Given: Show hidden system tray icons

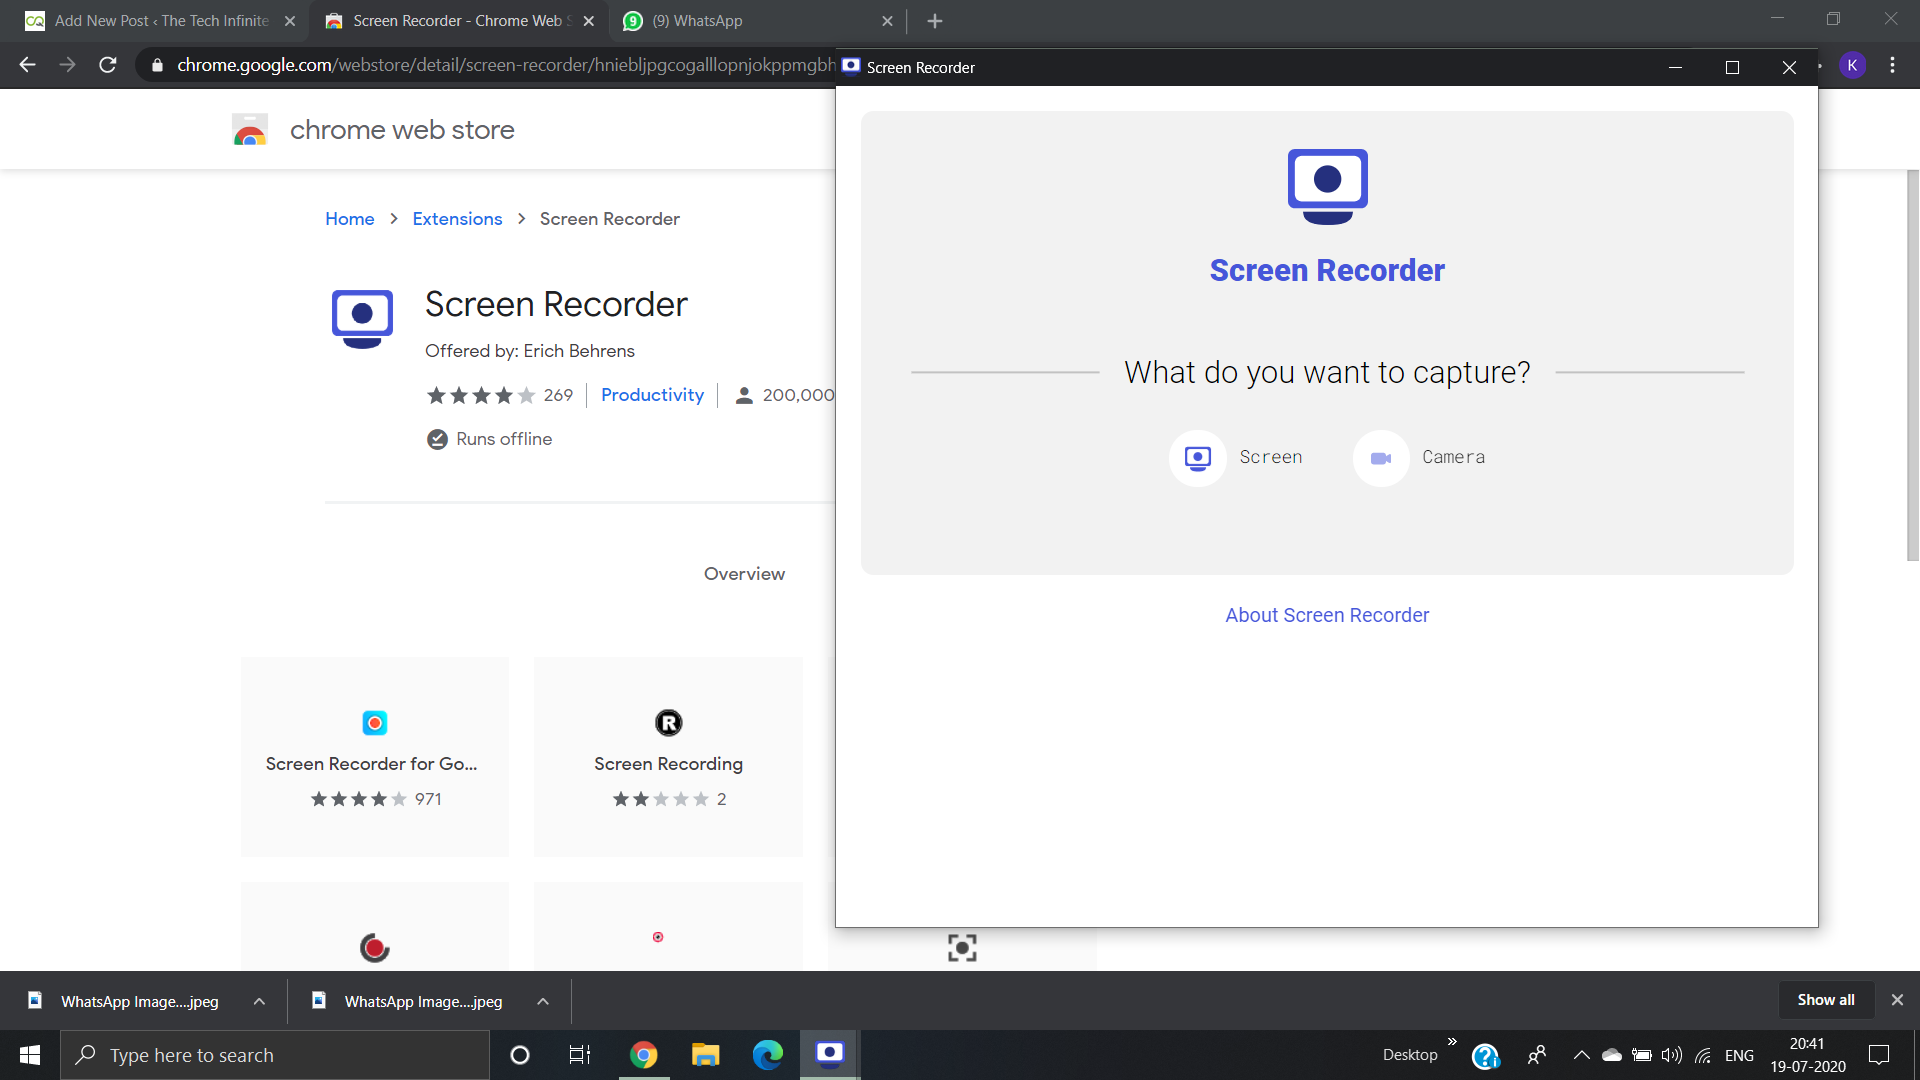Looking at the screenshot, I should coord(1581,1055).
